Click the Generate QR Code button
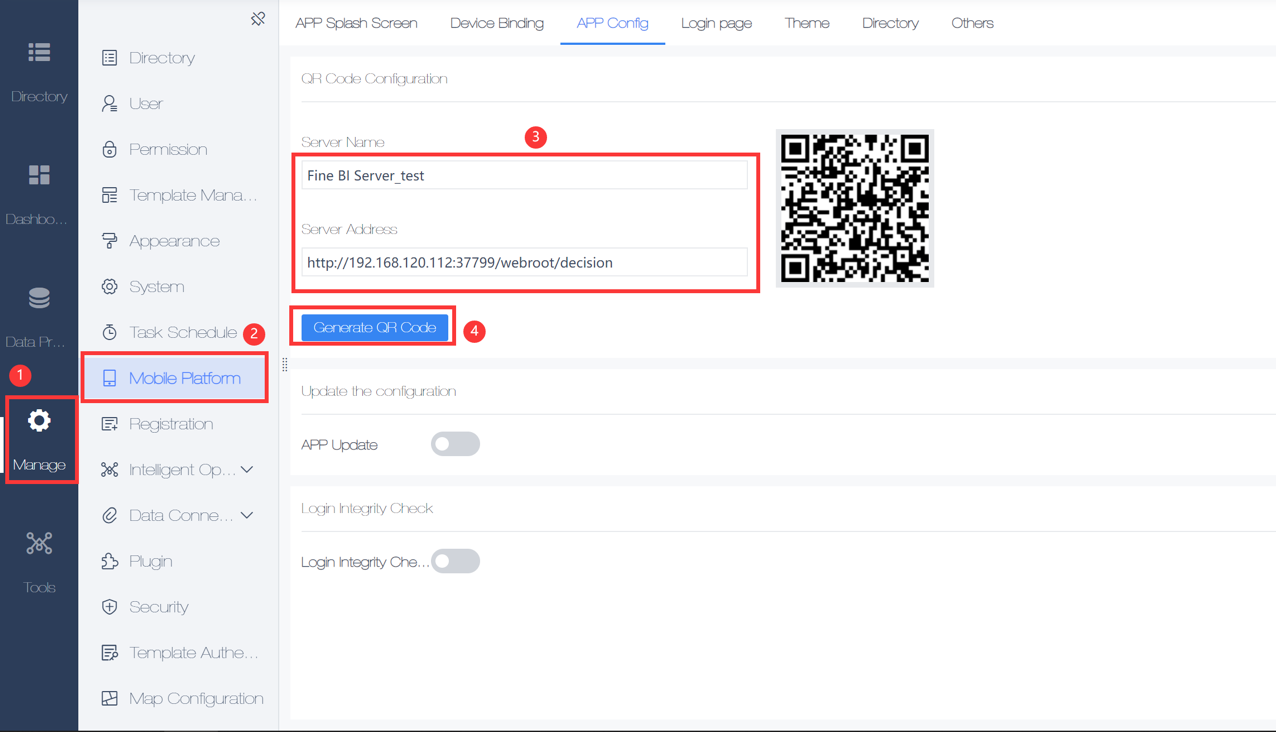Screen dimensions: 1276x732 [375, 327]
